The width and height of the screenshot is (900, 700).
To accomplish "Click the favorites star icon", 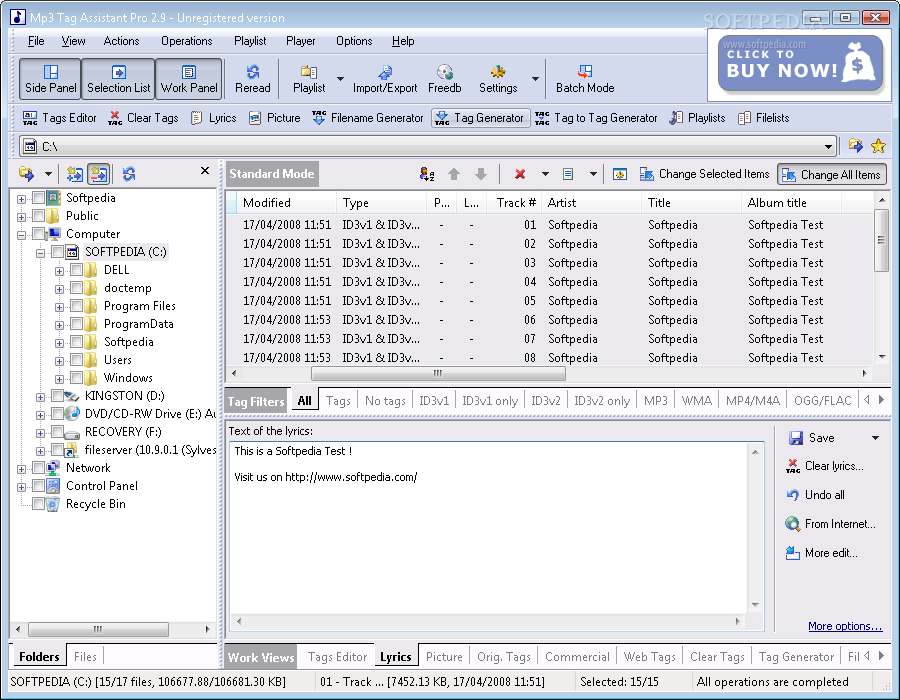I will click(x=878, y=146).
